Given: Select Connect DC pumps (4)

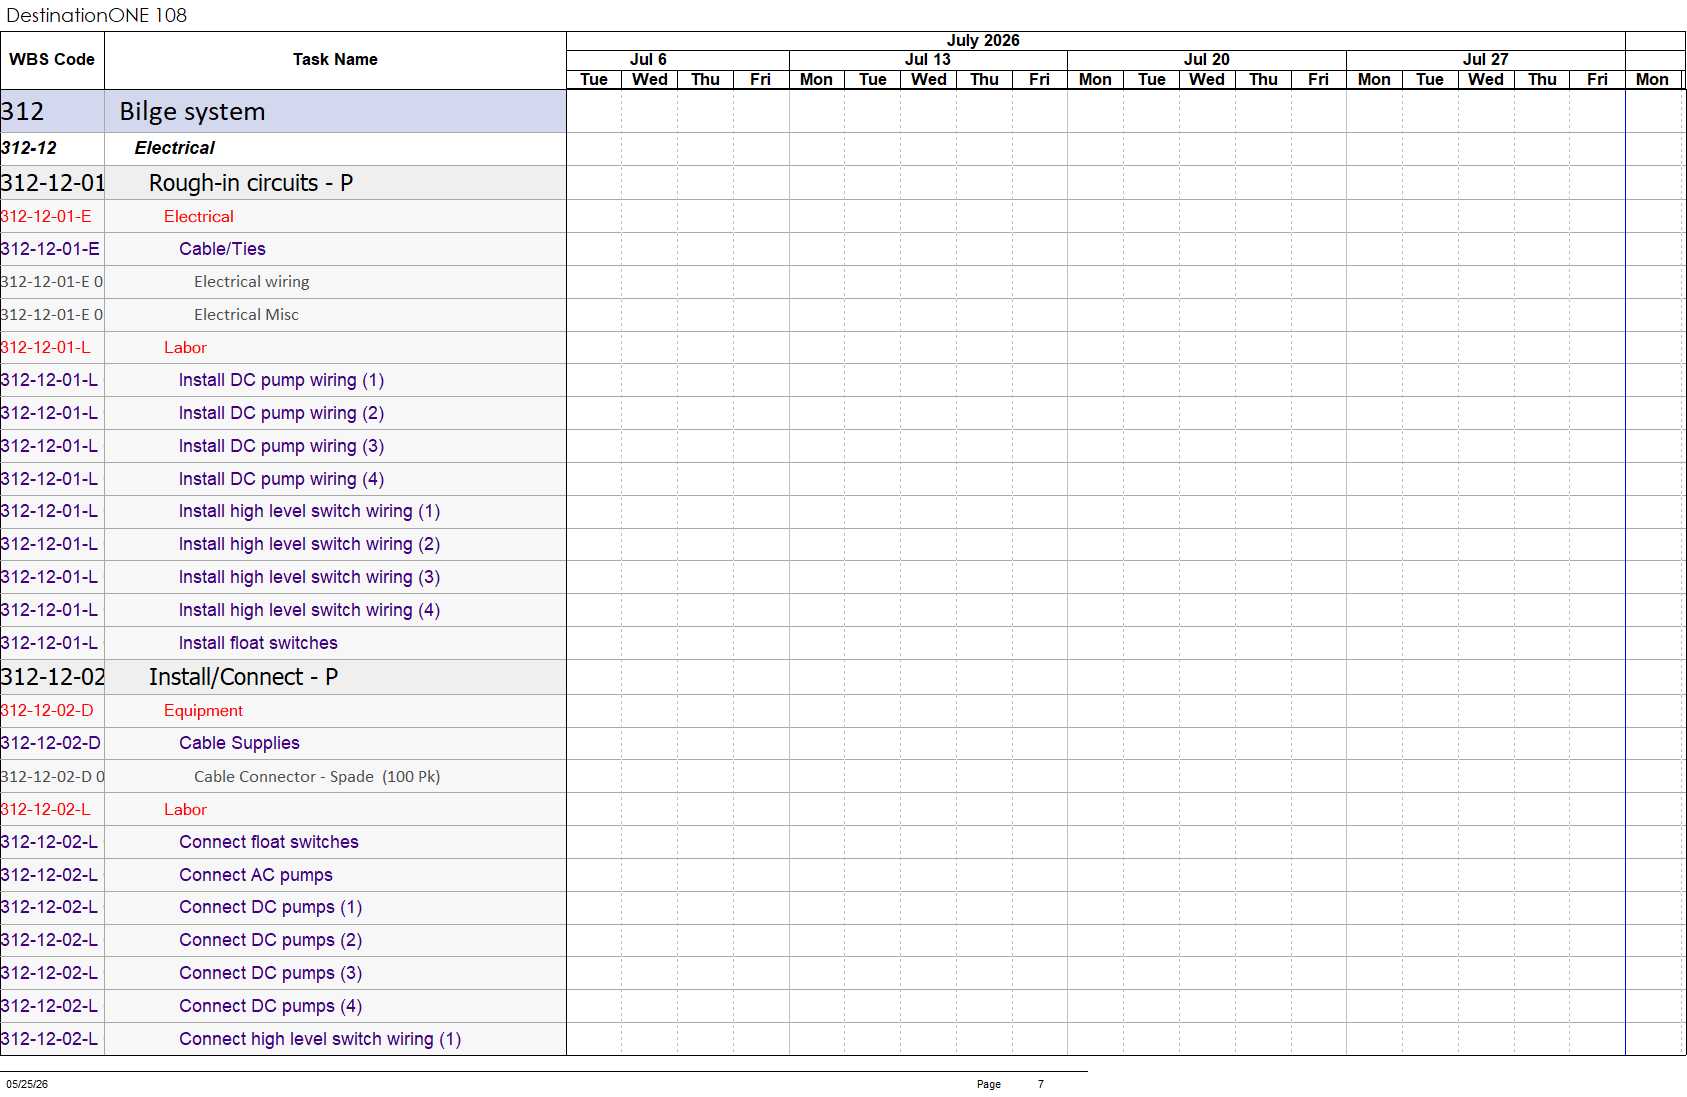Looking at the screenshot, I should pyautogui.click(x=283, y=1006).
